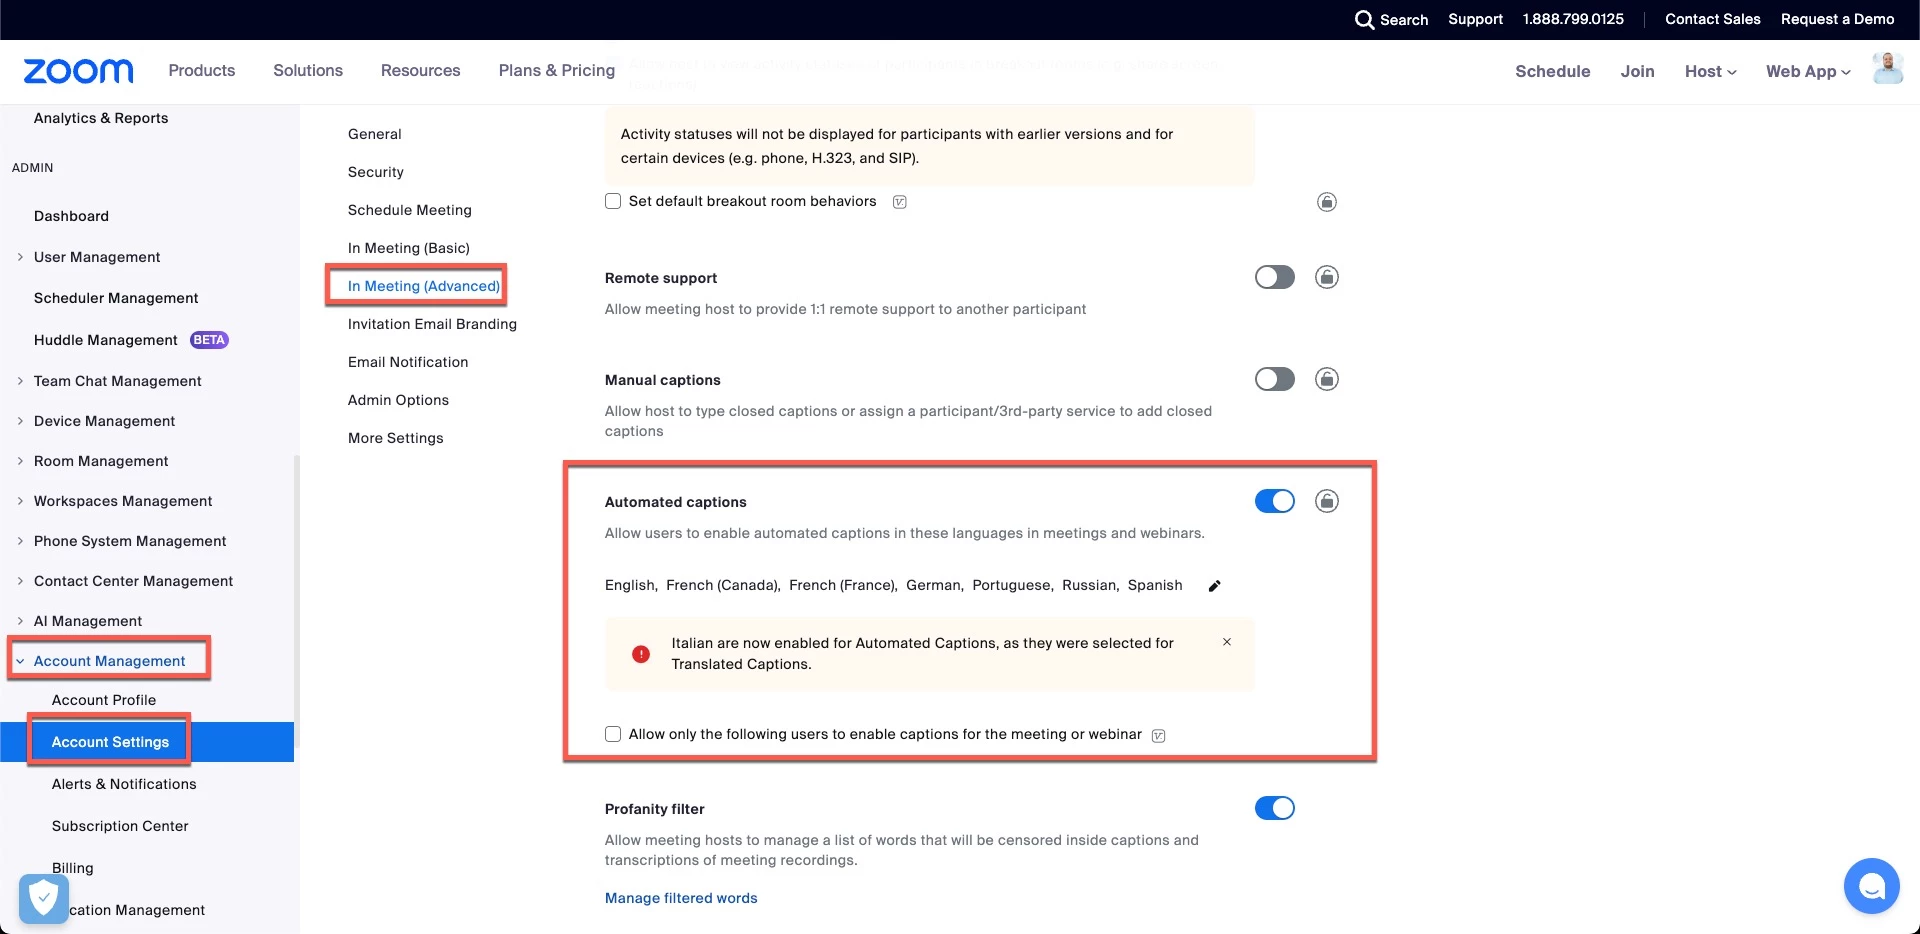The width and height of the screenshot is (1920, 934).
Task: Click lock icon for Set default breakout room behaviors
Action: pos(1327,202)
